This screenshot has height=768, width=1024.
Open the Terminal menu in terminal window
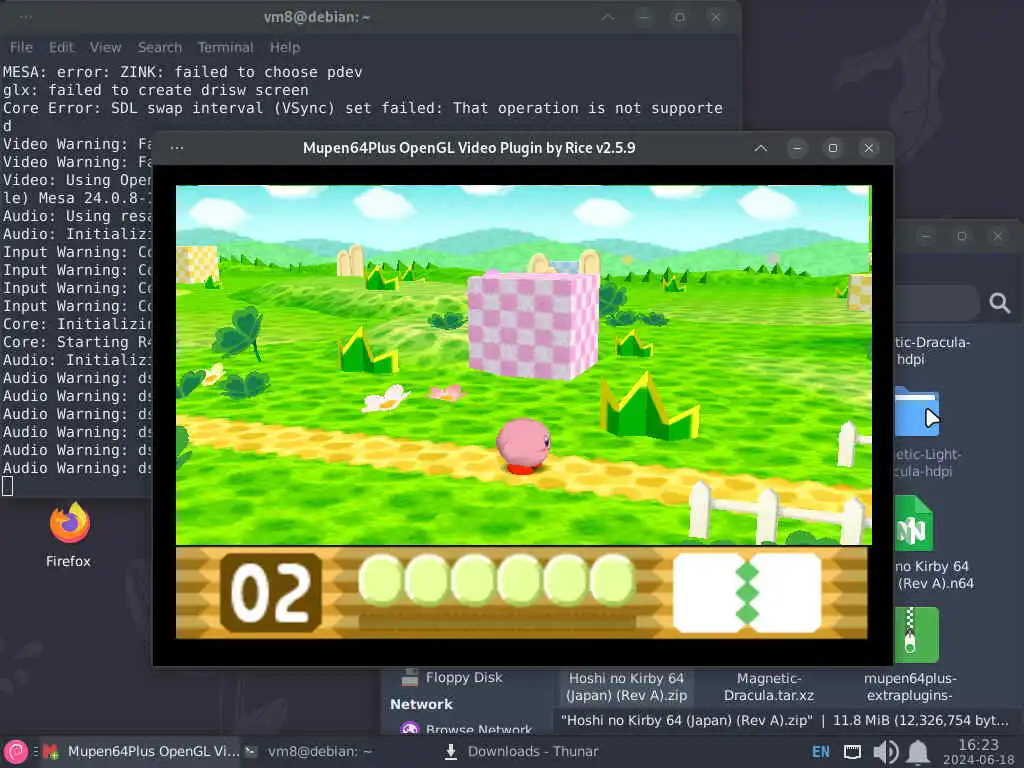[225, 48]
